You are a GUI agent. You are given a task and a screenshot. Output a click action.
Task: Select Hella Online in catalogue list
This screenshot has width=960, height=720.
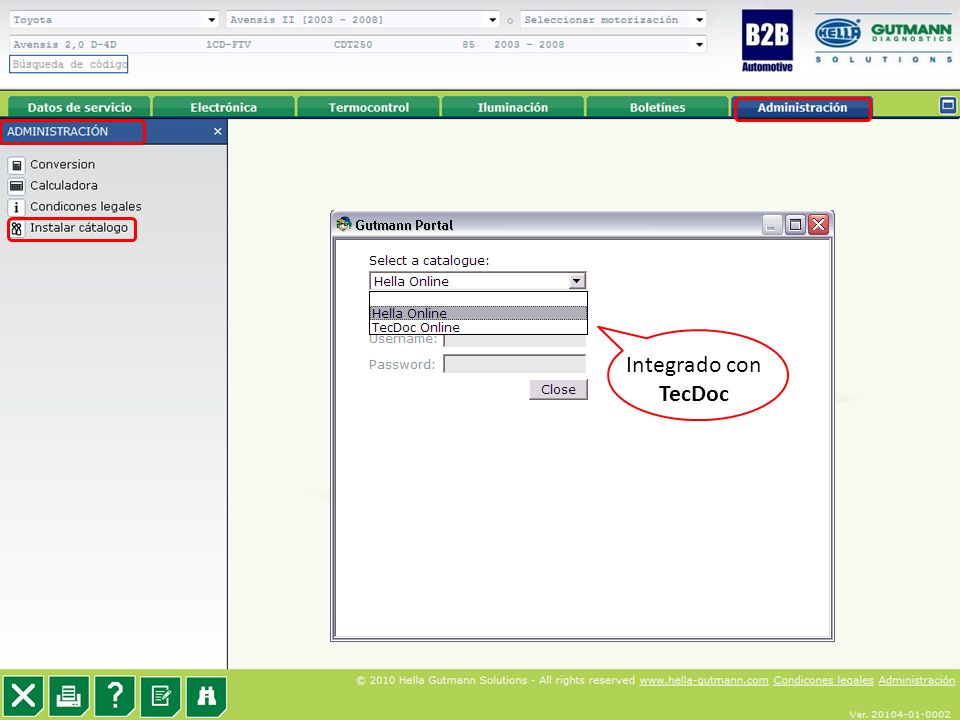coord(478,313)
